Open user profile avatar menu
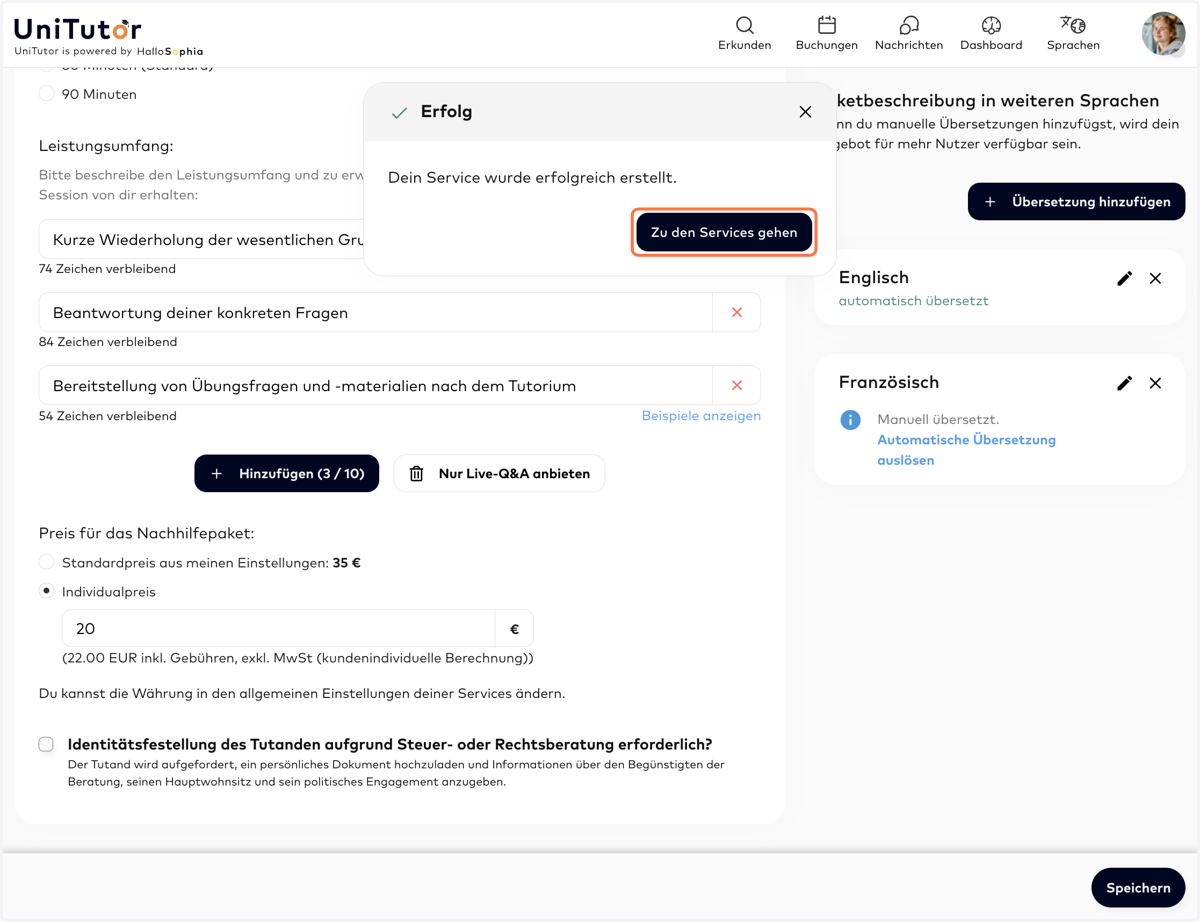 click(1163, 34)
